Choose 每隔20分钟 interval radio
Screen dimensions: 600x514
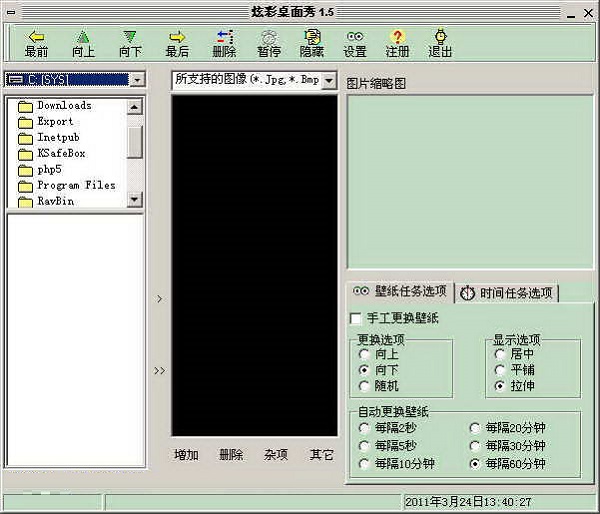click(x=475, y=428)
